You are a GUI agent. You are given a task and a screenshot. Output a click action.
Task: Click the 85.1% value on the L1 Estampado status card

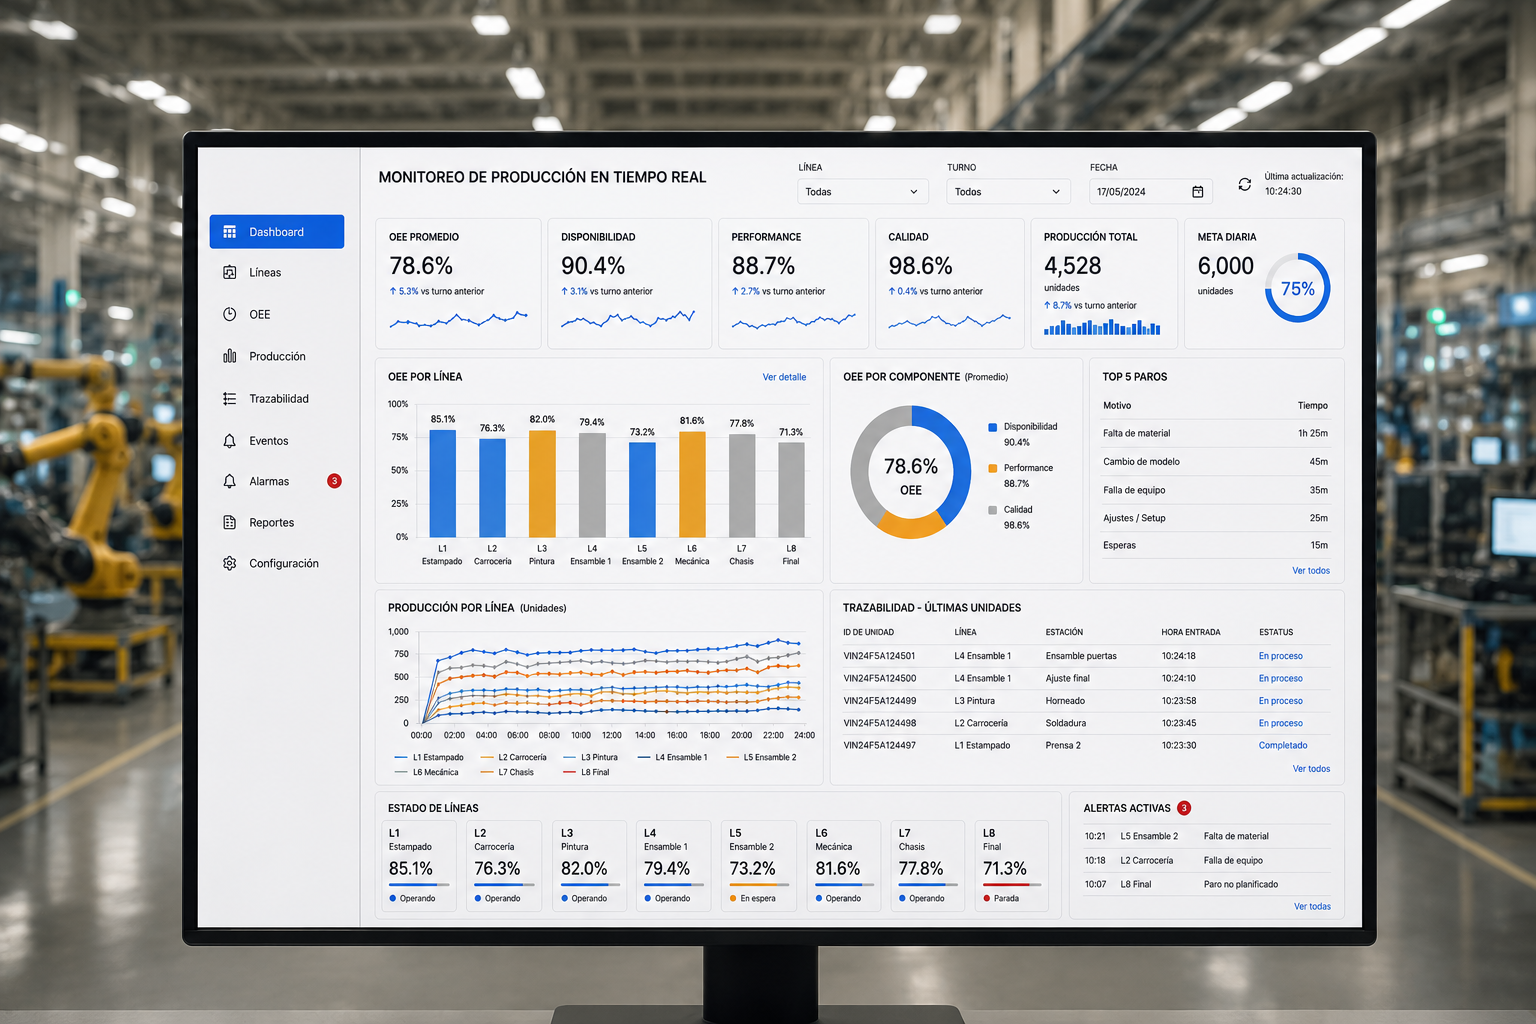410,869
